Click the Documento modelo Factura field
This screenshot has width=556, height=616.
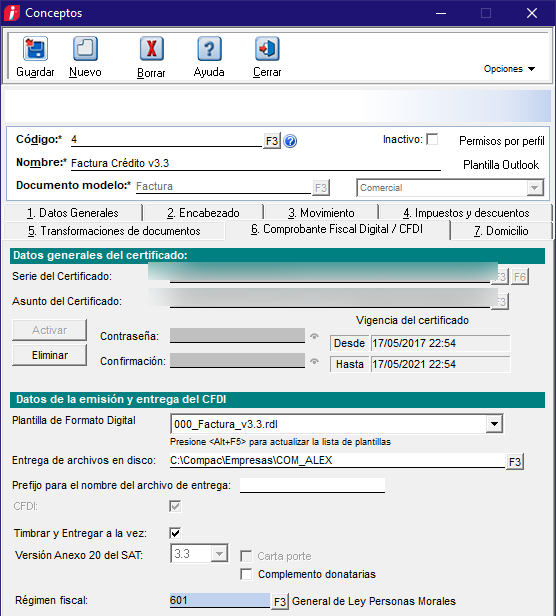(x=223, y=187)
